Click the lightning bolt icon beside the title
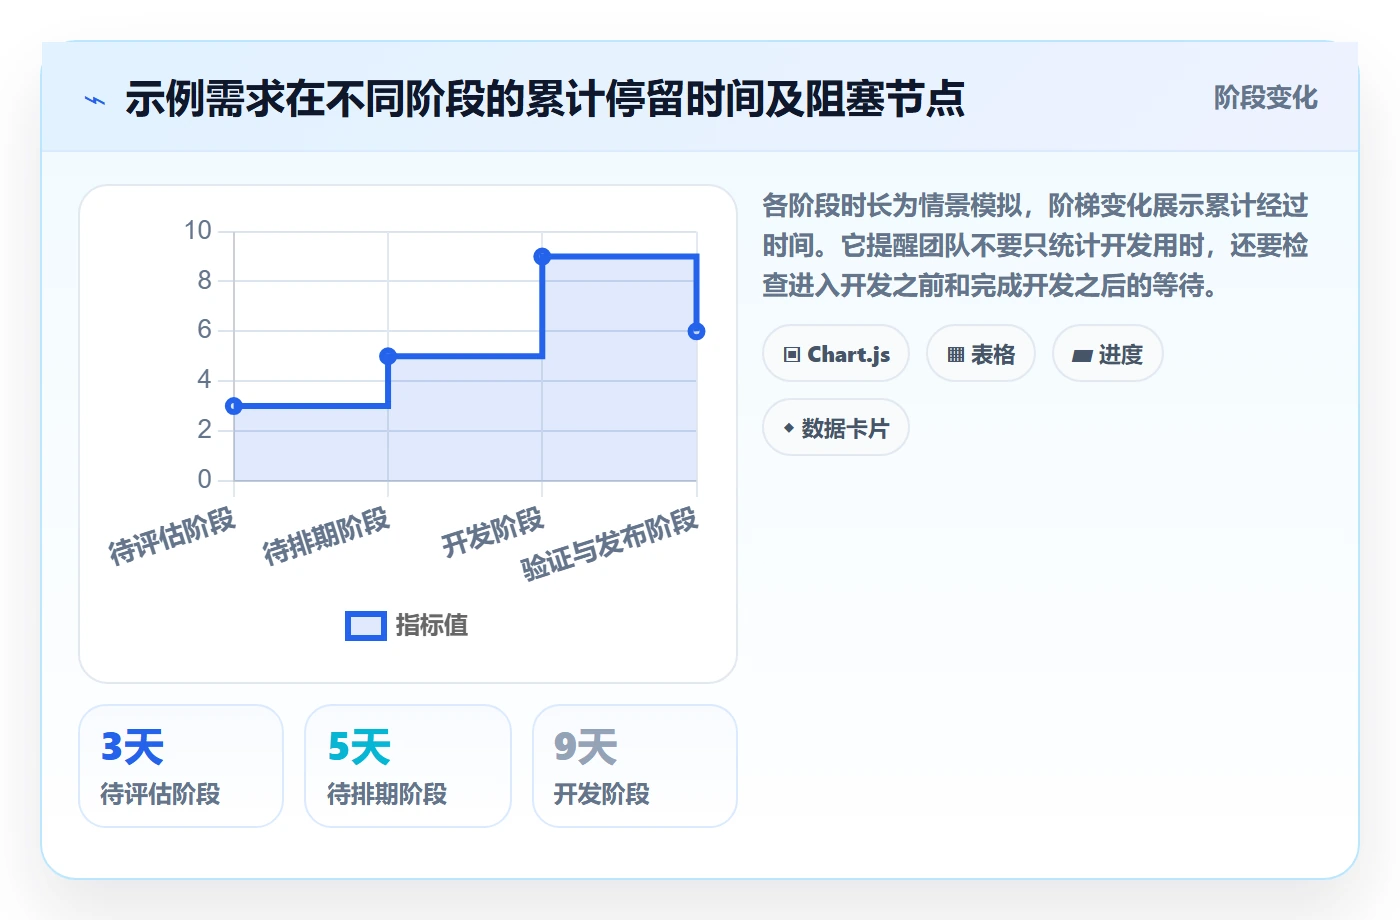1400x920 pixels. pyautogui.click(x=95, y=100)
